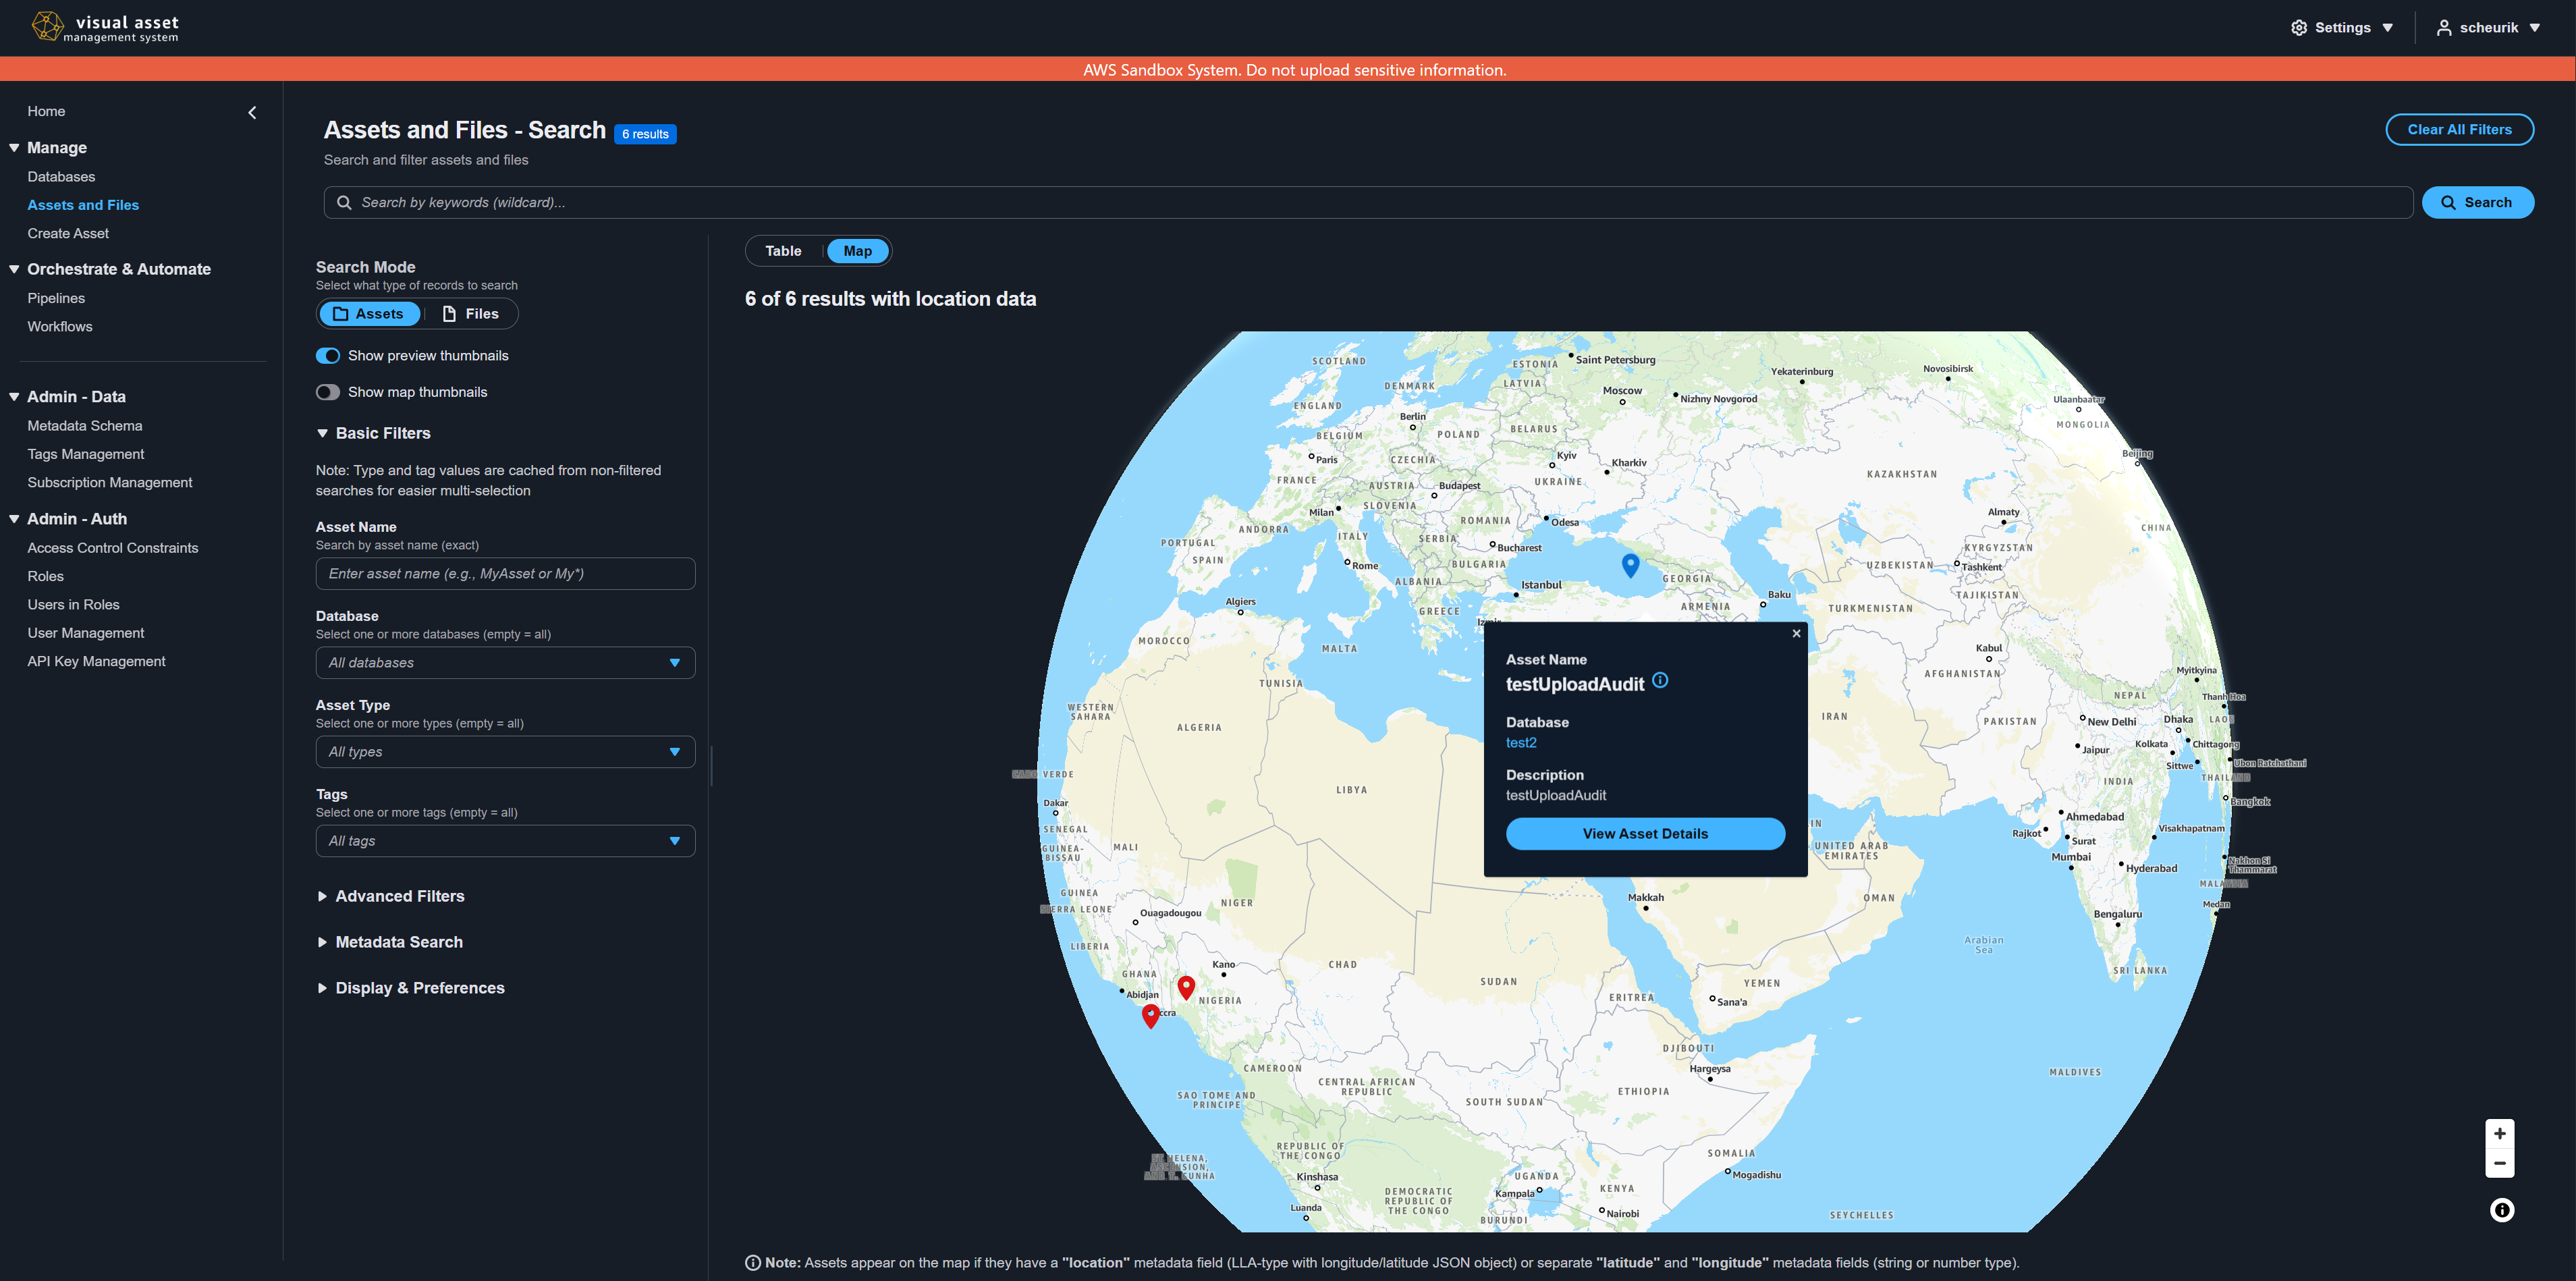The width and height of the screenshot is (2576, 1281).
Task: Open Access Control Constraints page
Action: click(113, 548)
